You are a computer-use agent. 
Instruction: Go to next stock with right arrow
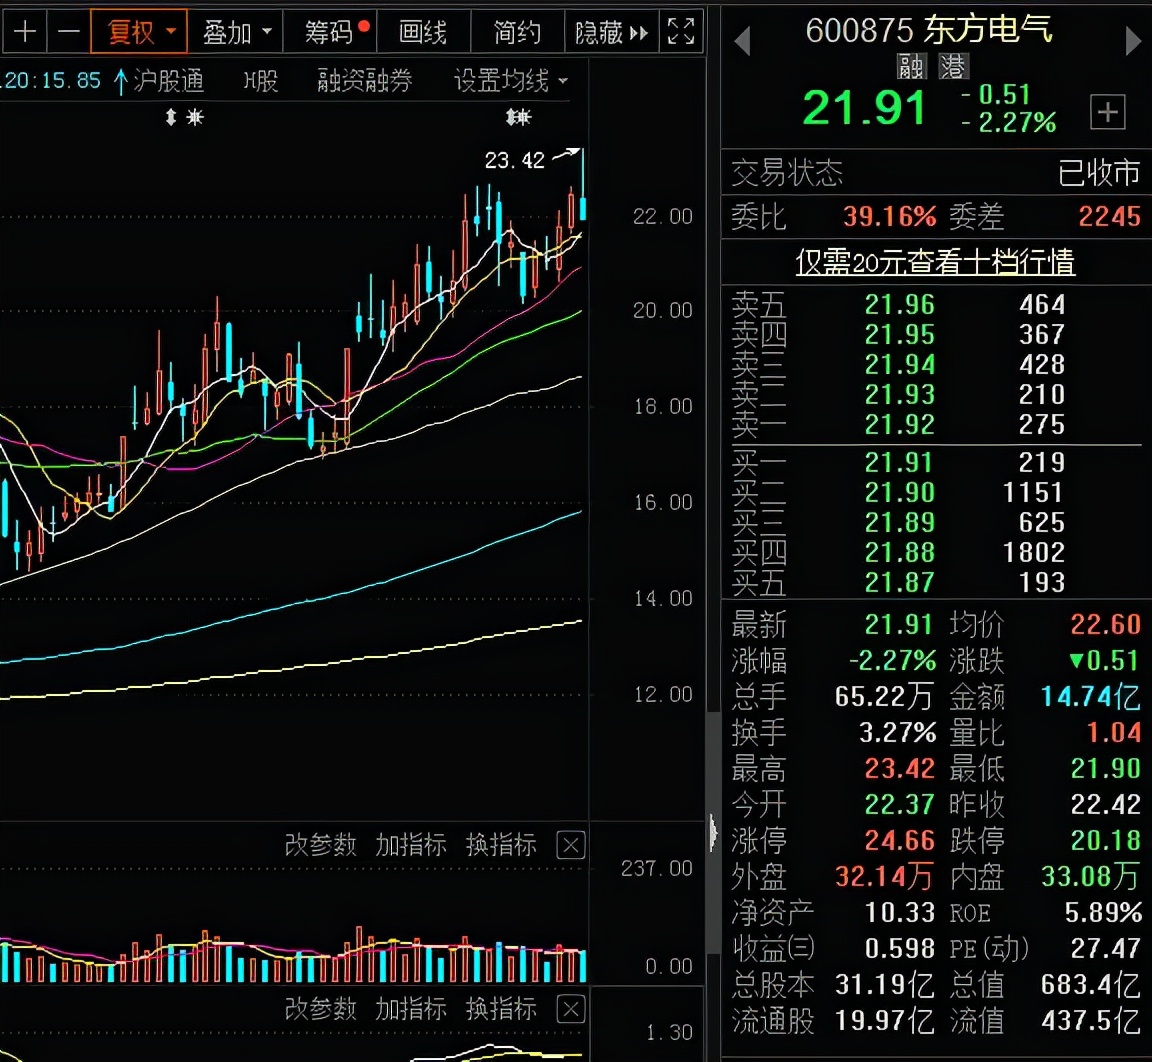pos(1133,41)
